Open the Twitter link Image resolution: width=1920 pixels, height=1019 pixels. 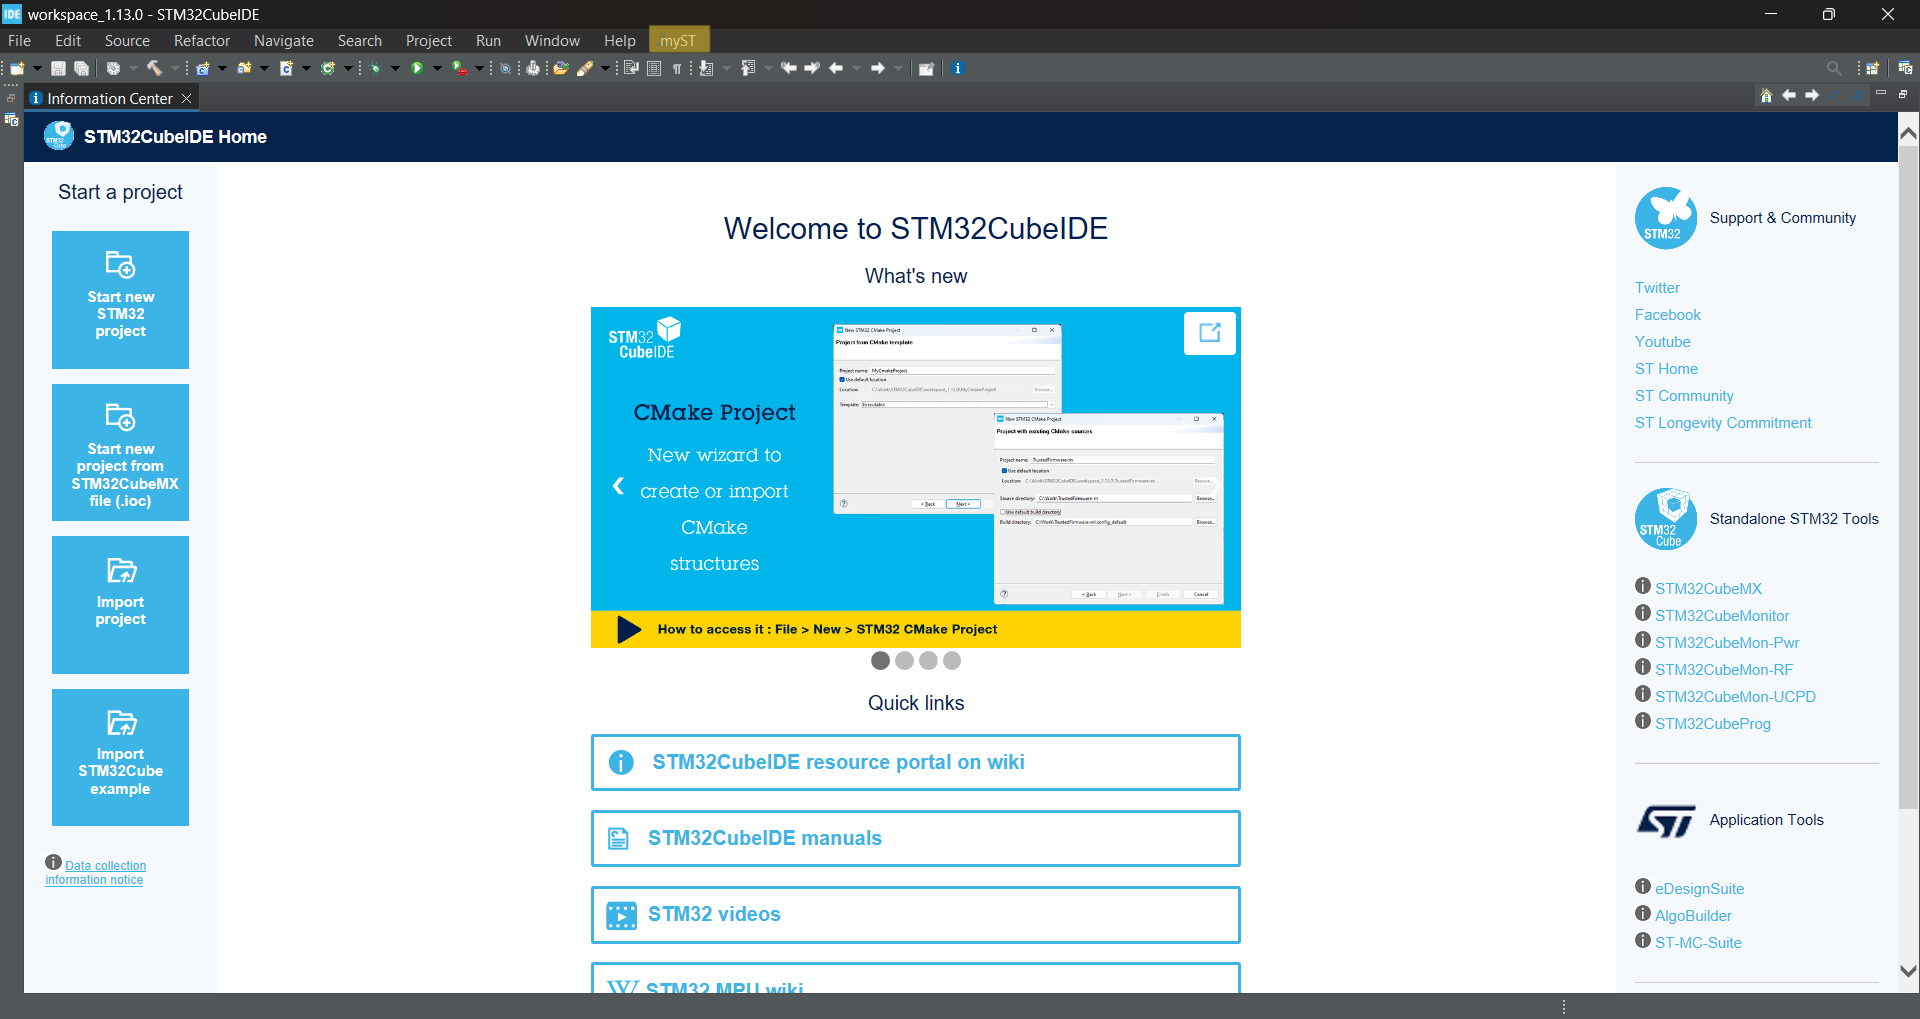pos(1656,287)
